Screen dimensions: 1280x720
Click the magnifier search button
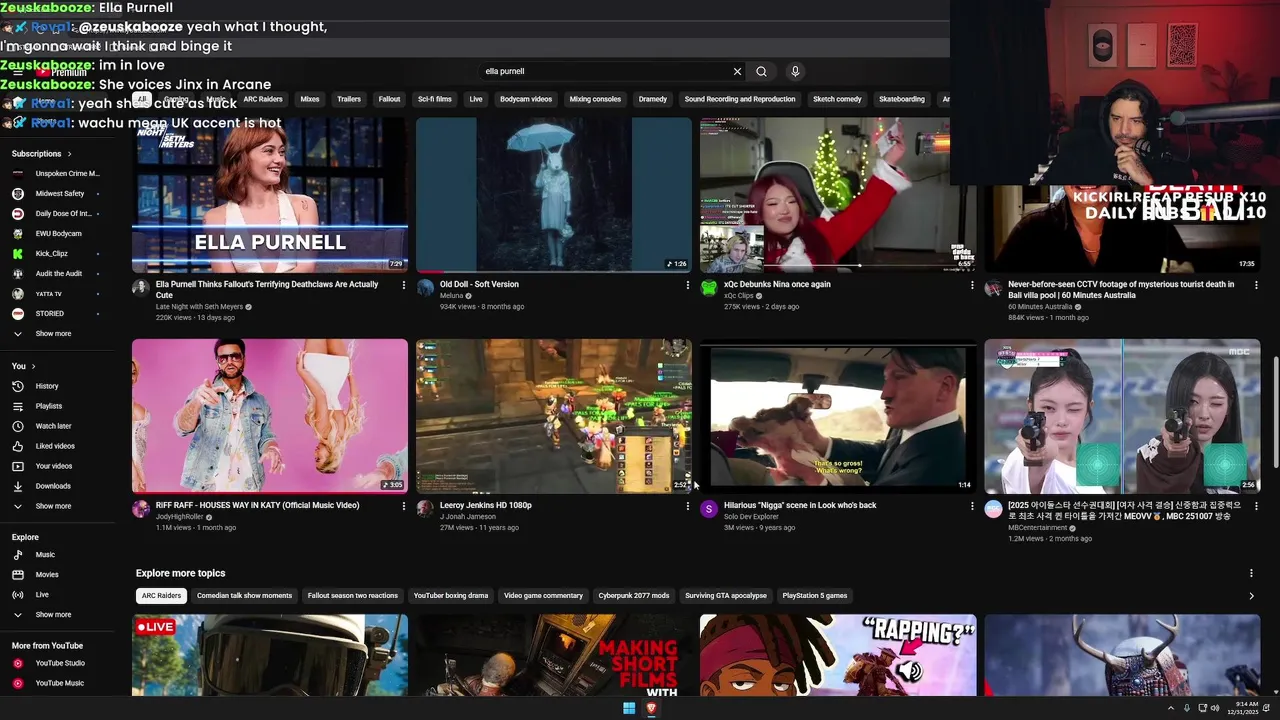point(761,72)
